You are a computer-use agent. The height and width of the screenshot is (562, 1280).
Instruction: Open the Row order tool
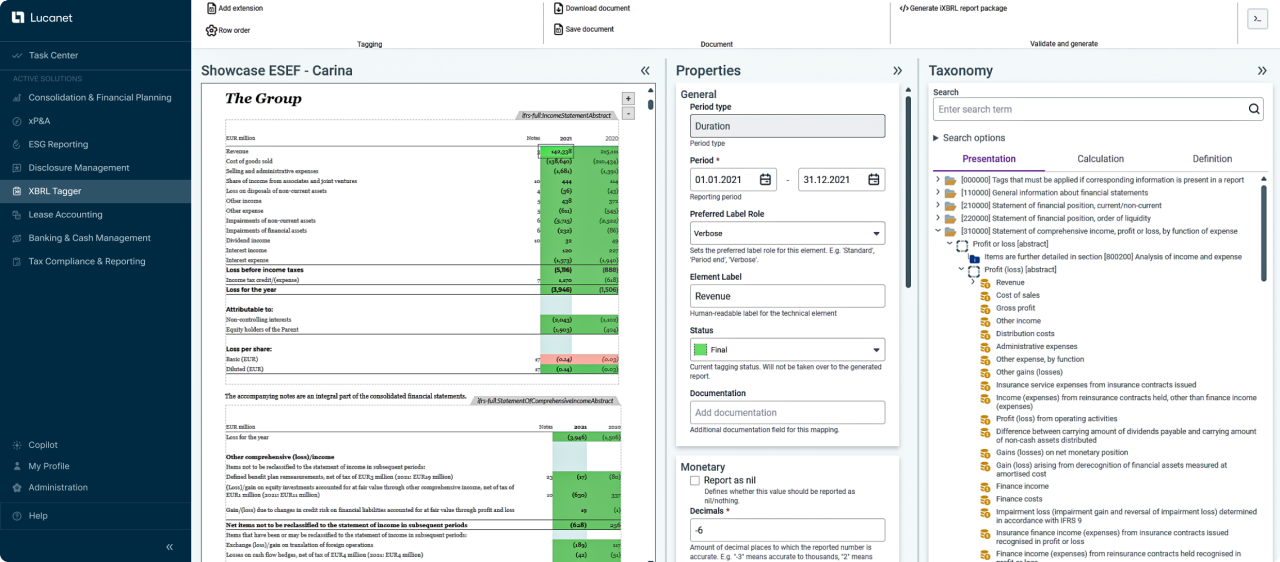pyautogui.click(x=212, y=30)
